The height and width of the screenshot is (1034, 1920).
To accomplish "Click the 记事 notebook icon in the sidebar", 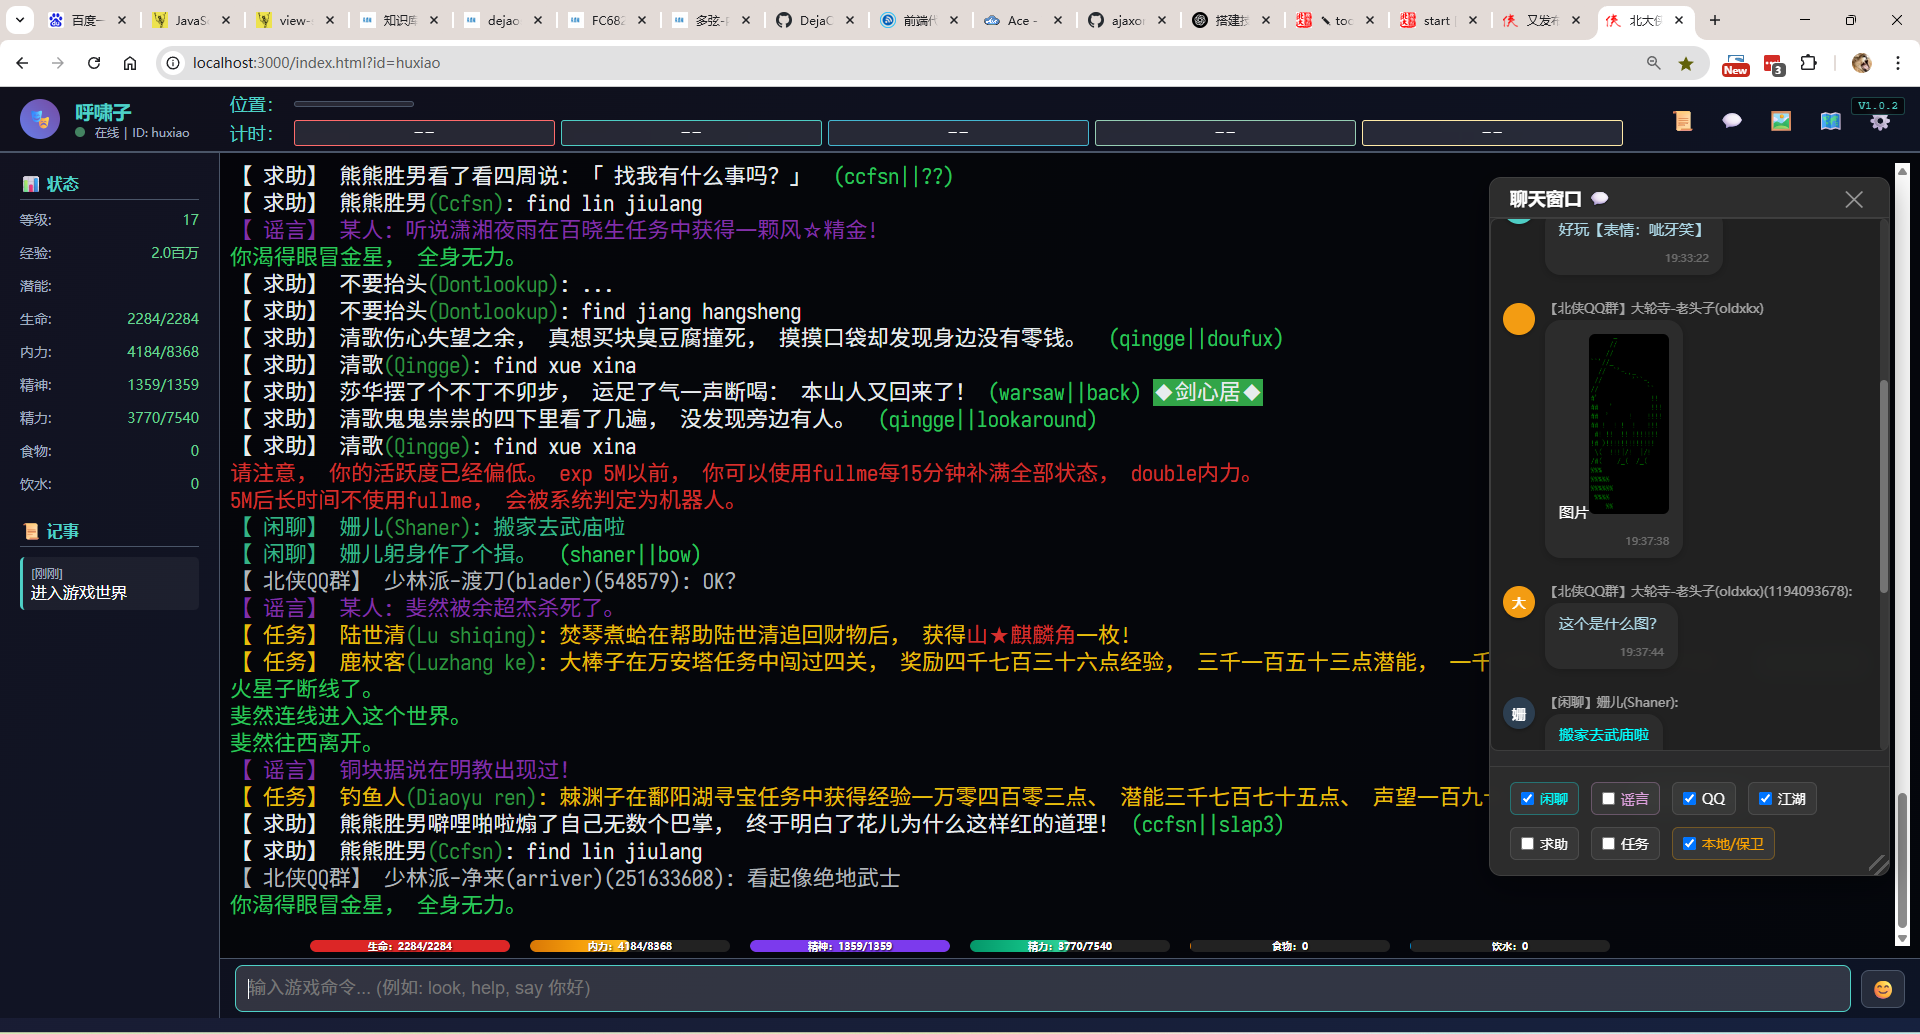I will pos(30,530).
